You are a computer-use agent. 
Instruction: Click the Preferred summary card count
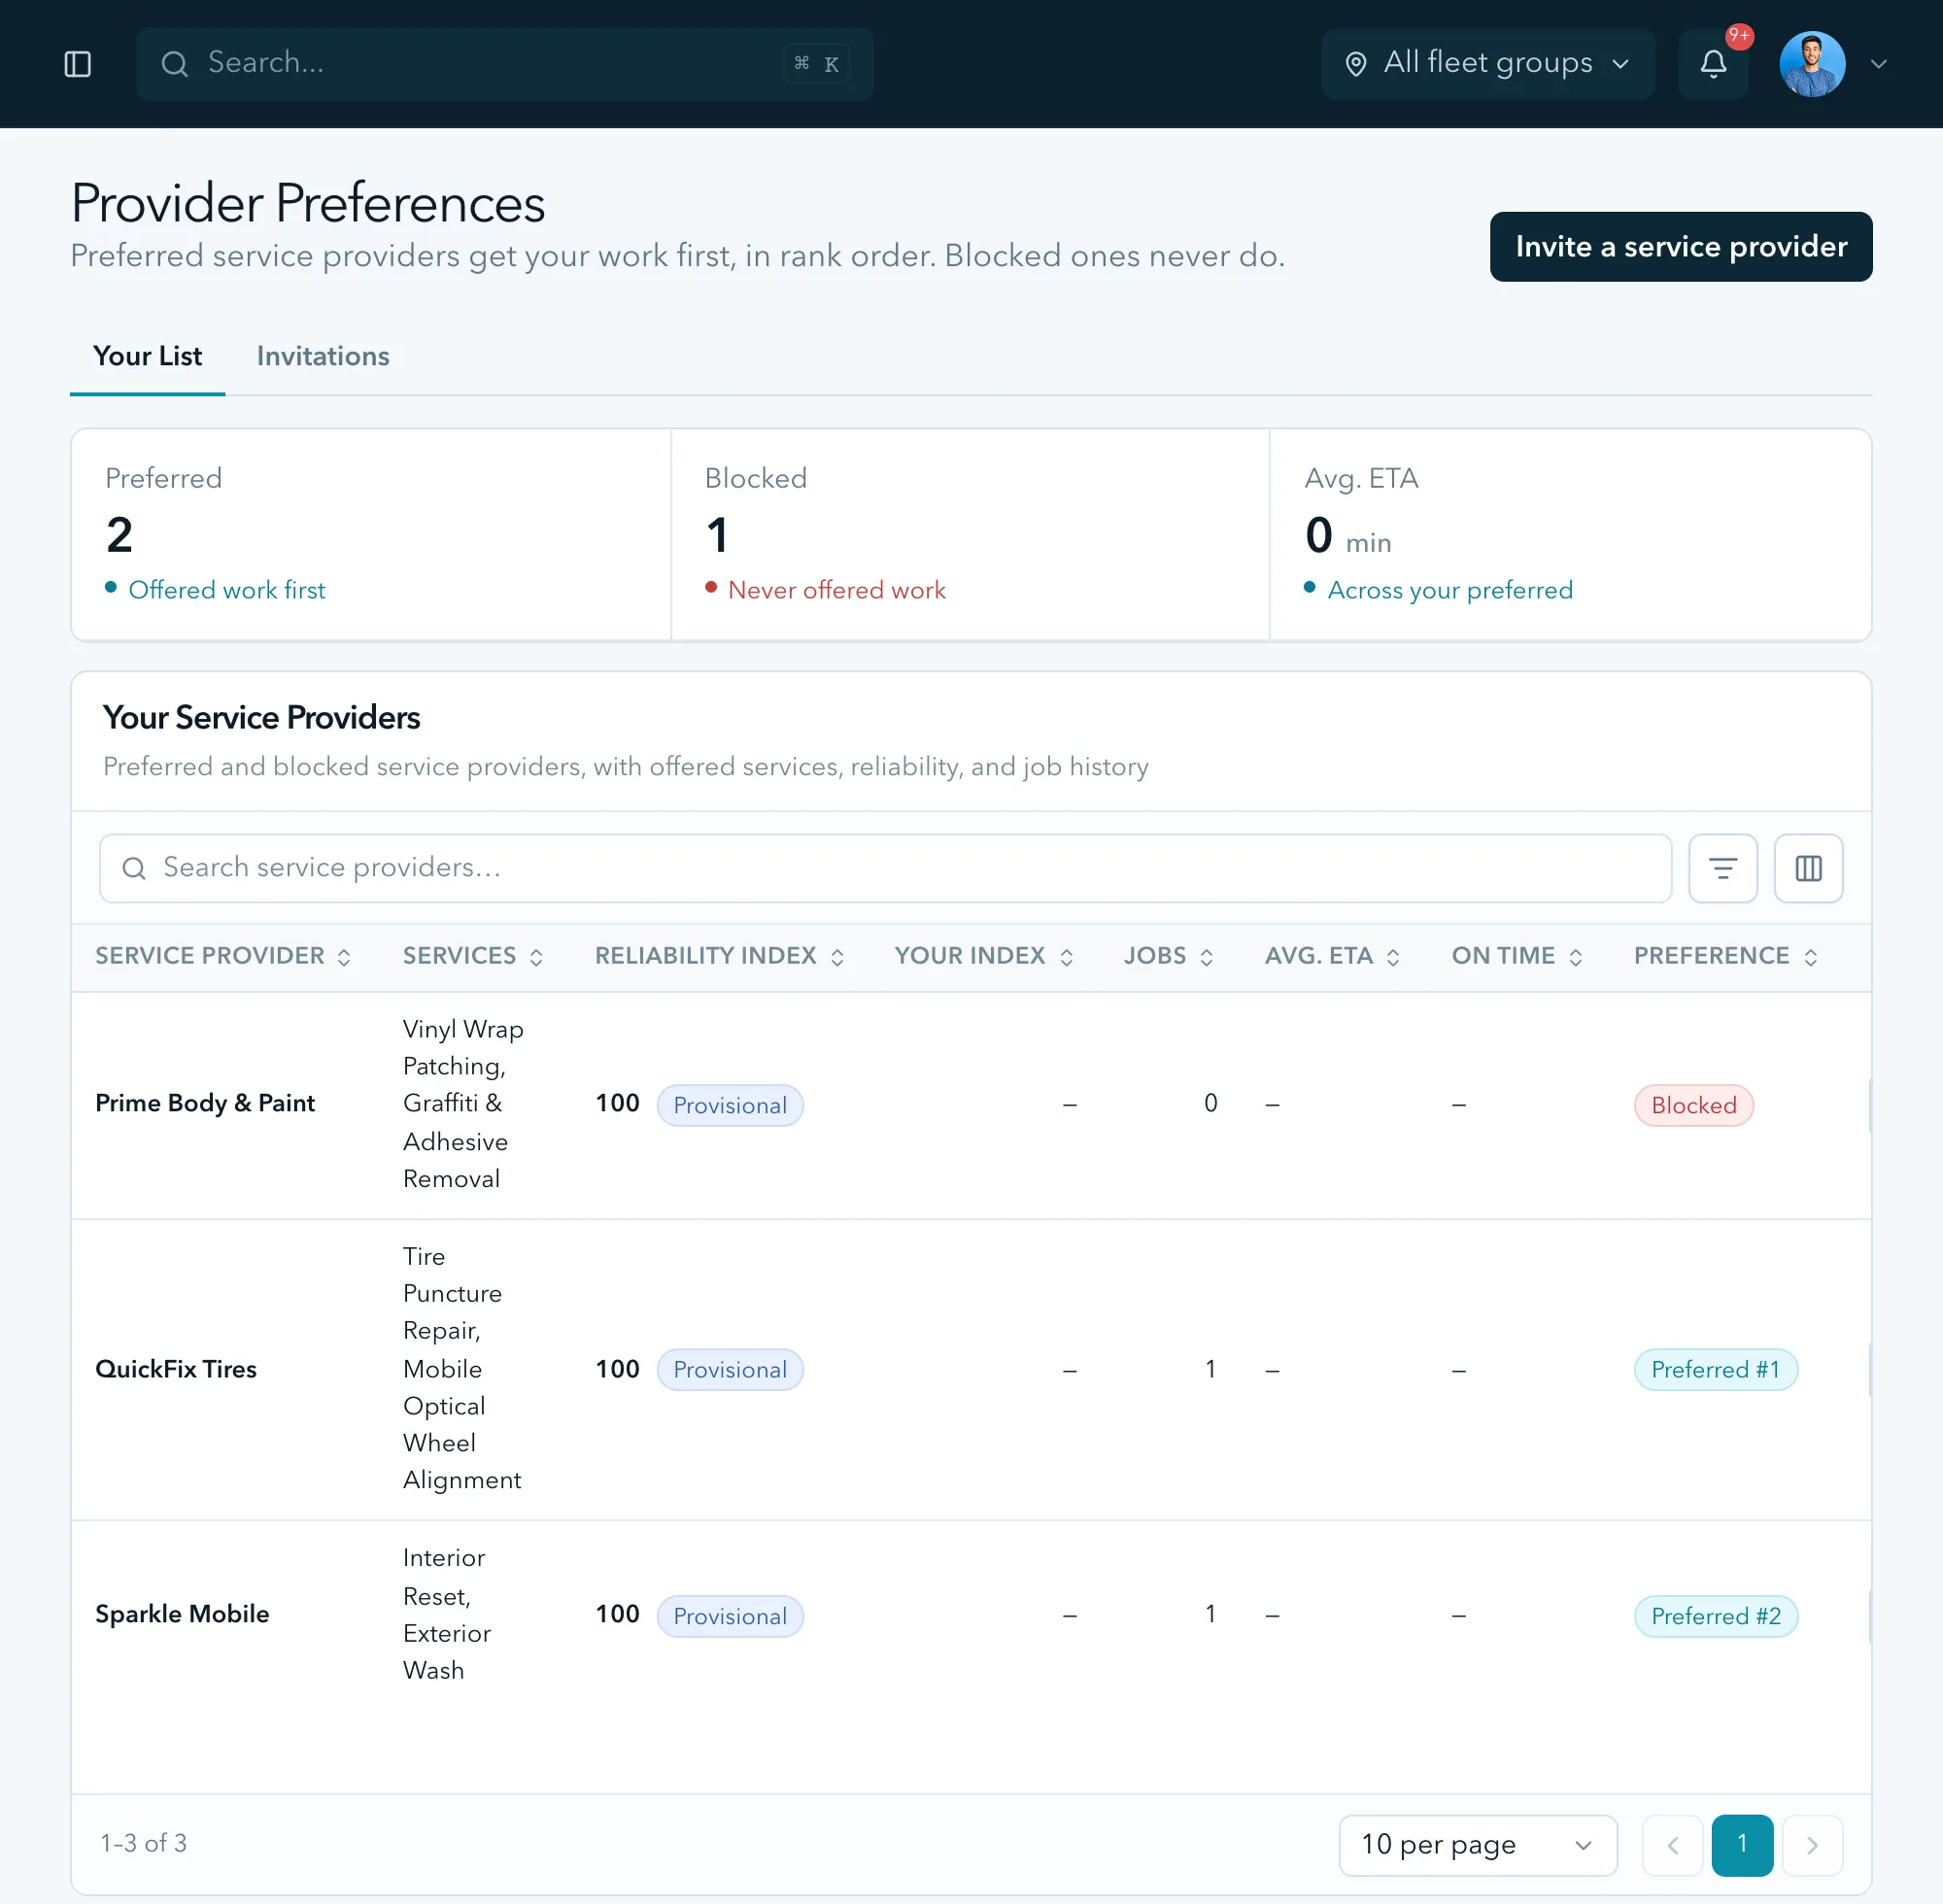119,535
